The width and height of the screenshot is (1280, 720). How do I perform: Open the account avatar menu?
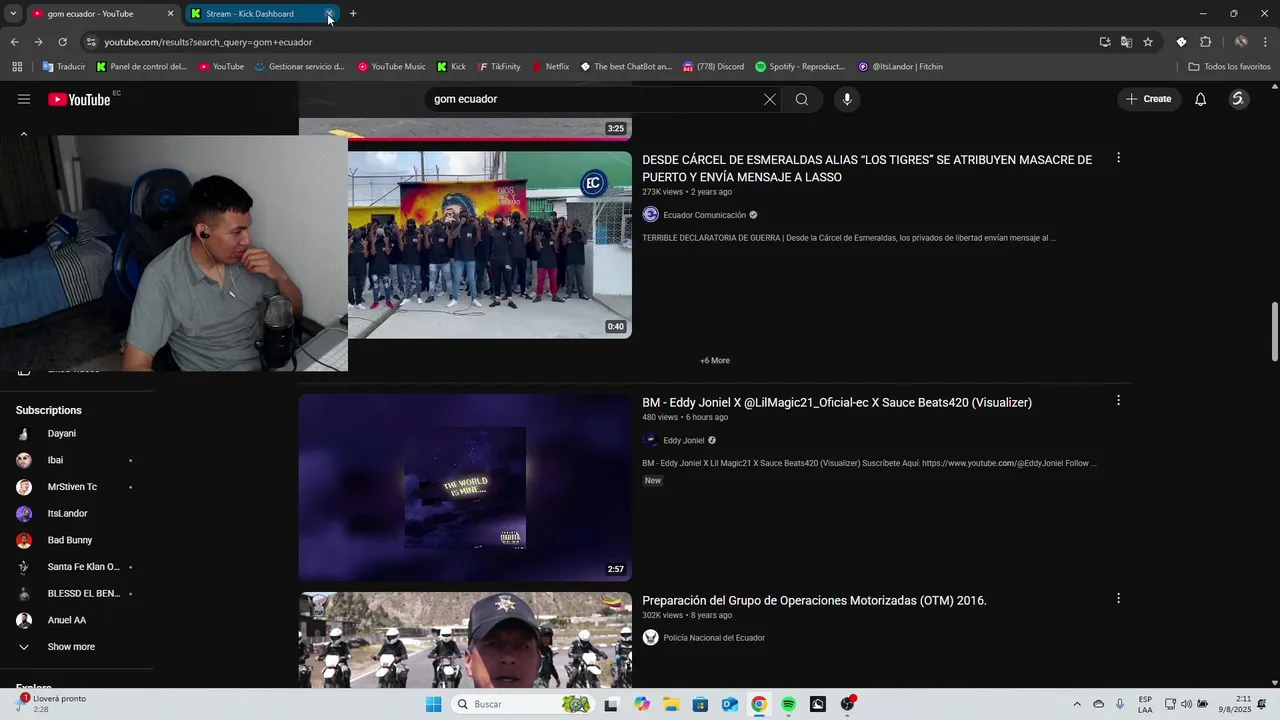tap(1238, 99)
